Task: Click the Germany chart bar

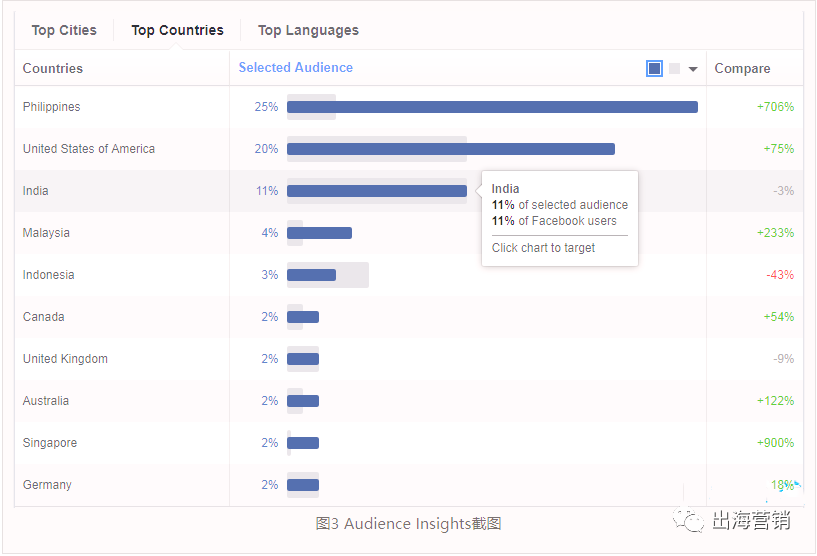Action: (x=303, y=485)
